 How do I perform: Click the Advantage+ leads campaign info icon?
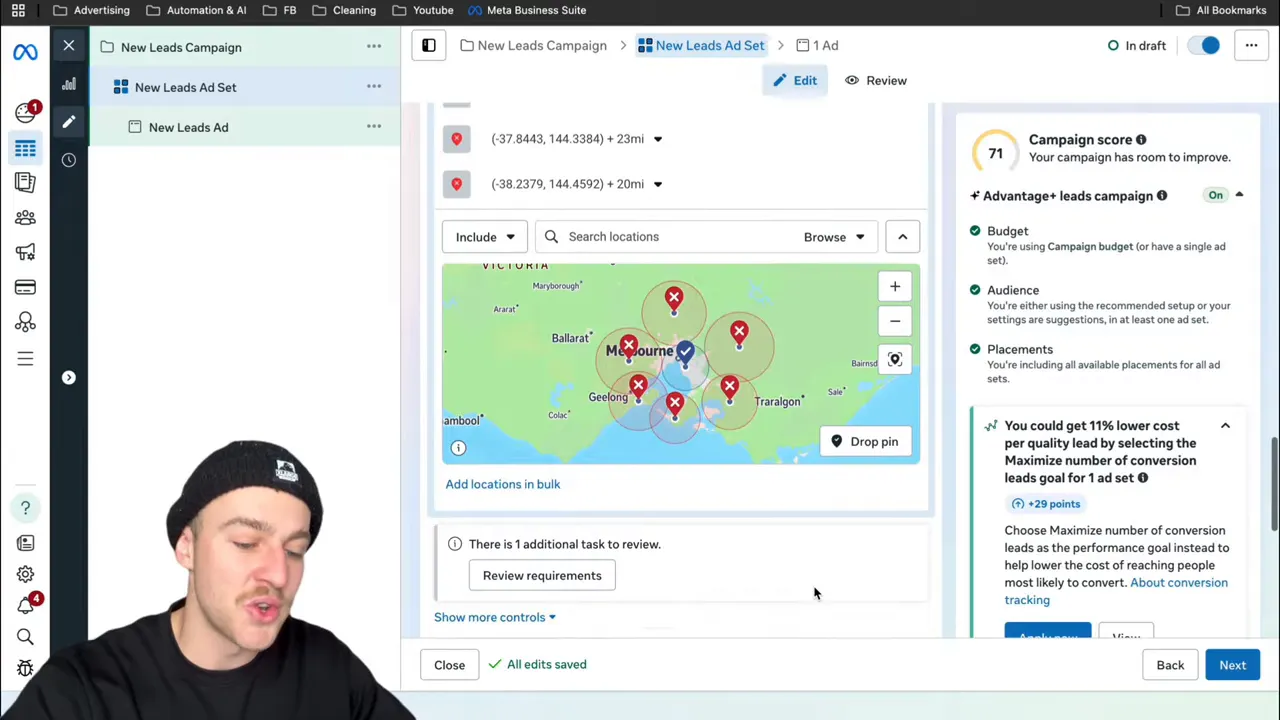[1162, 196]
